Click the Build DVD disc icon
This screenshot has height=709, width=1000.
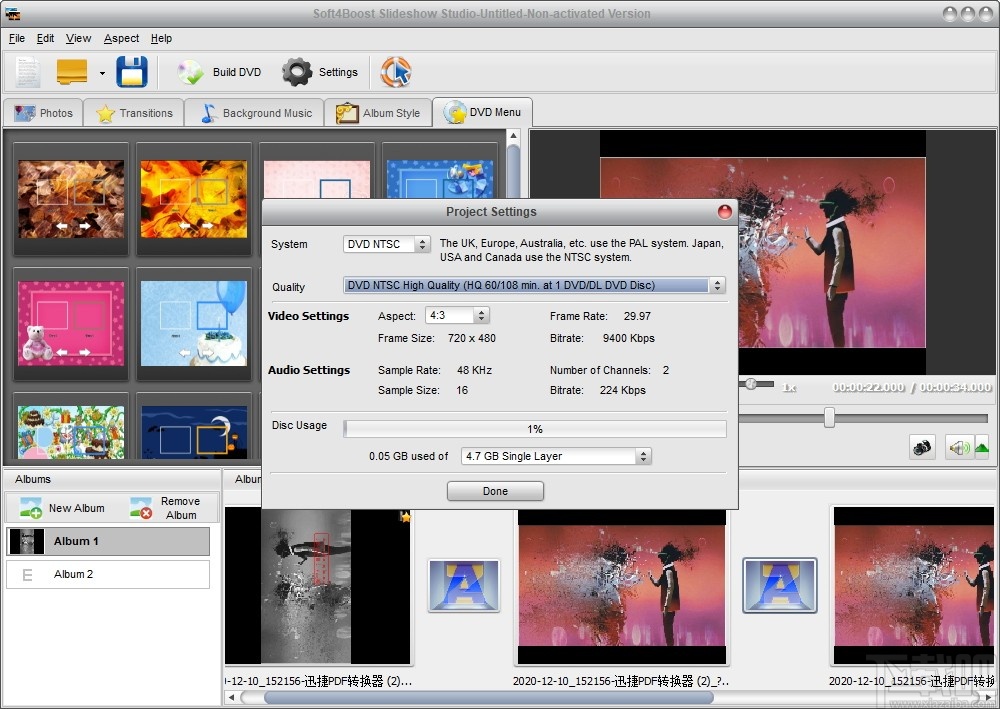click(x=190, y=72)
